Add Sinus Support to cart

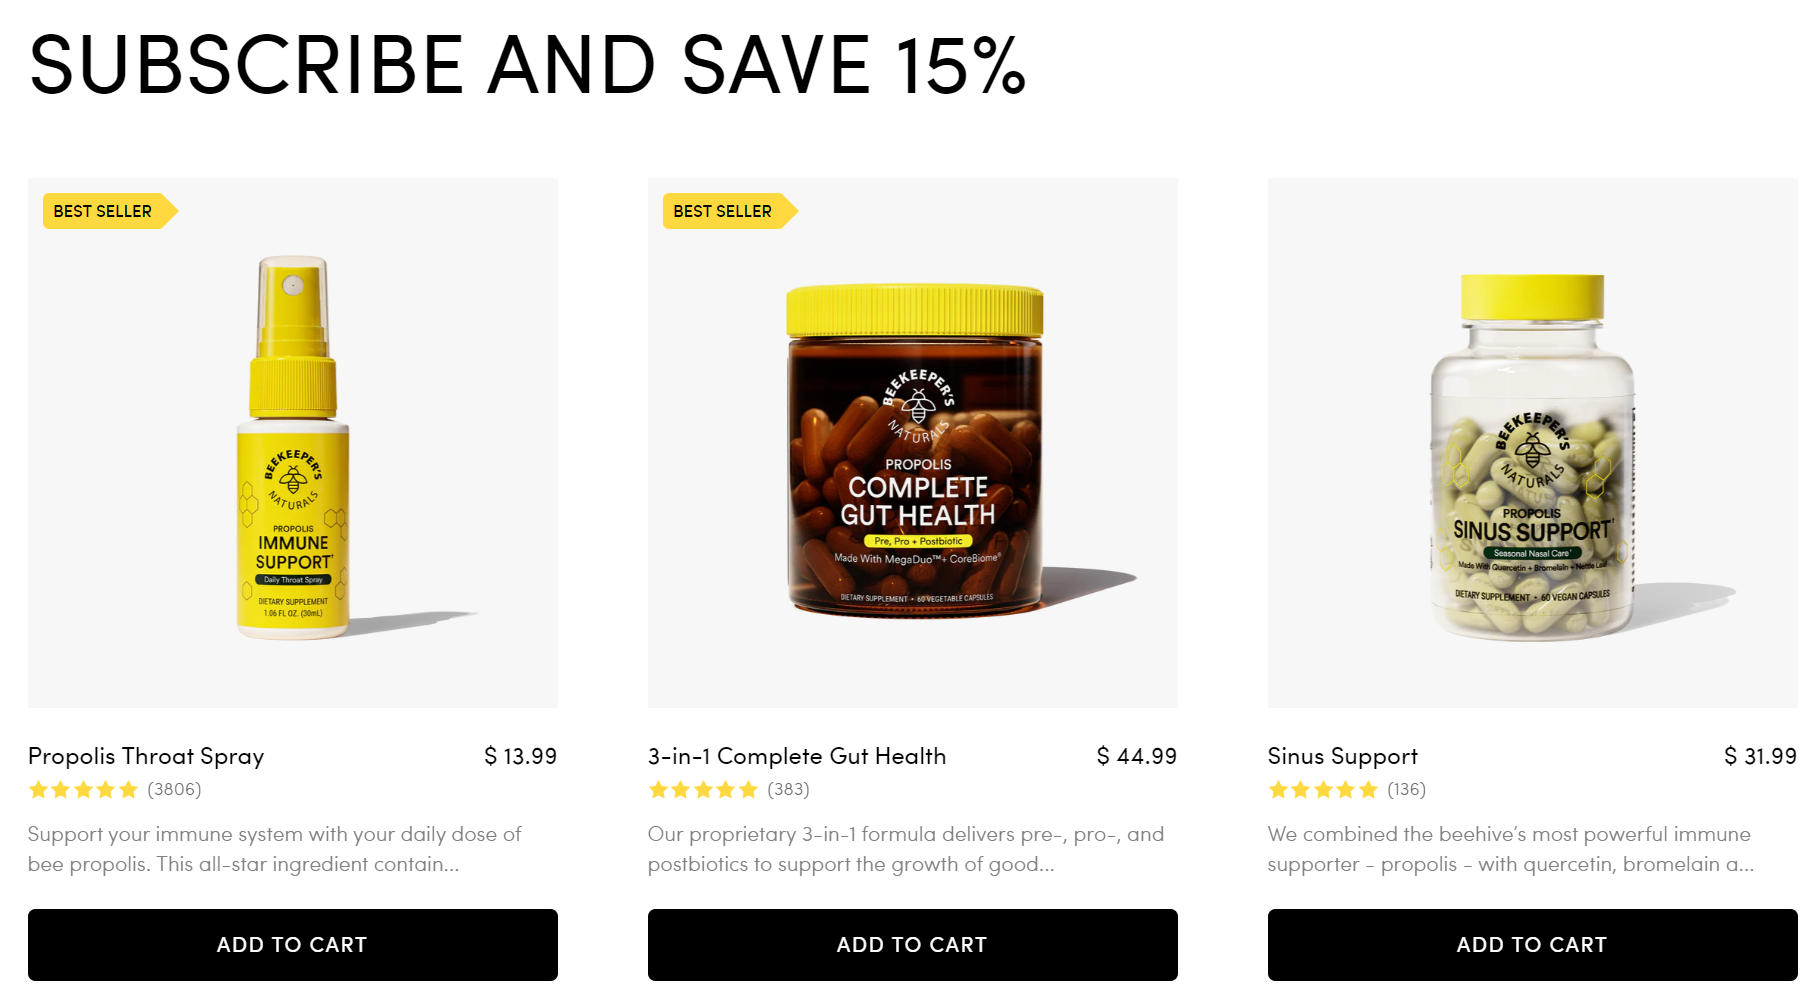(x=1532, y=944)
